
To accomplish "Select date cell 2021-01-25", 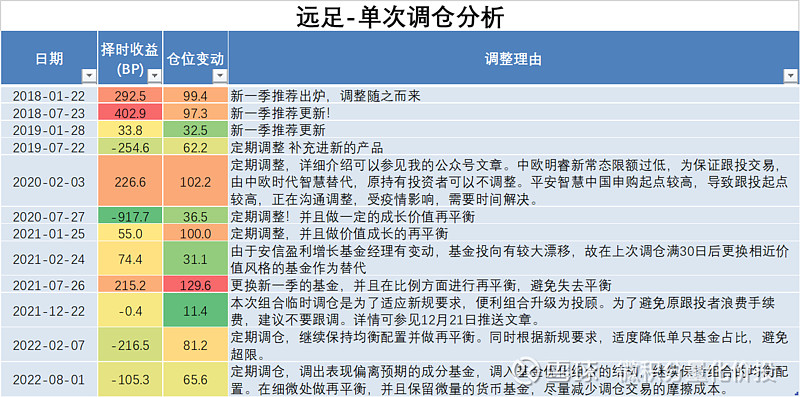I will click(49, 233).
